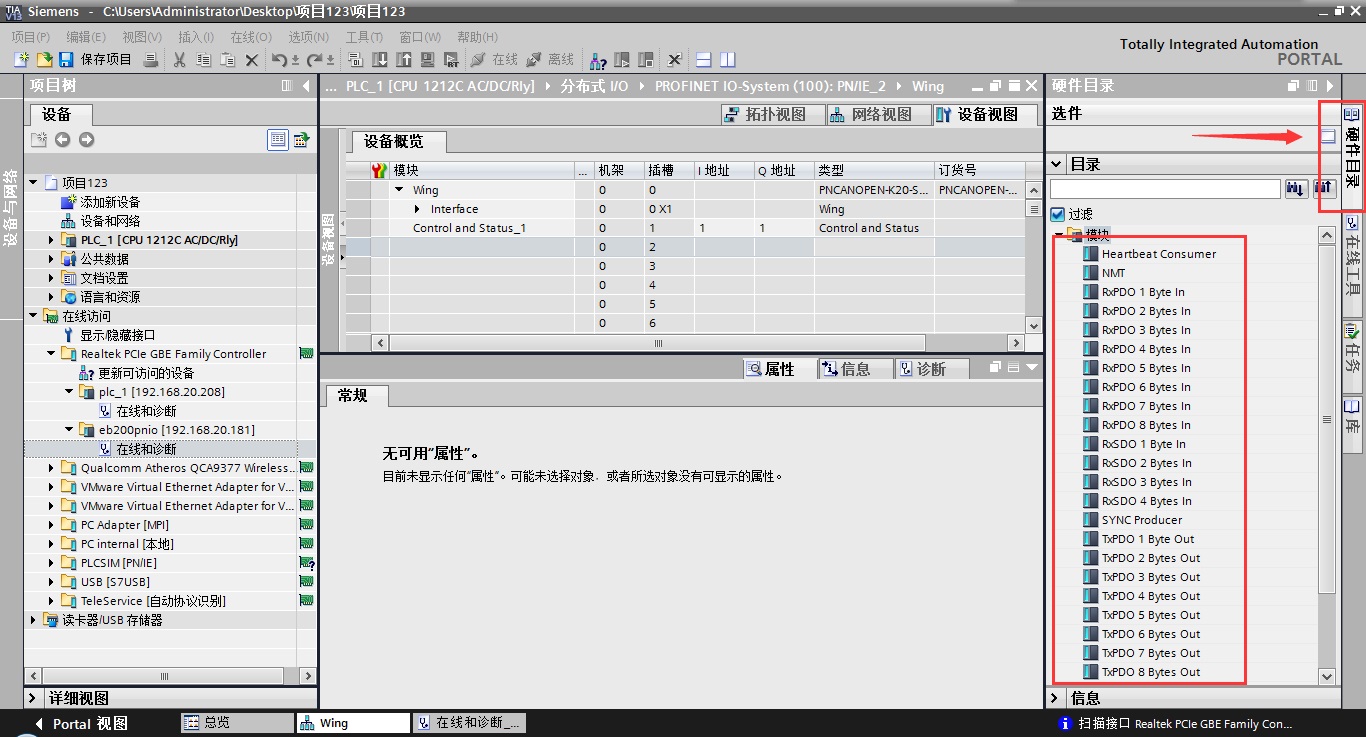Open accessible devices with the network icon
The height and width of the screenshot is (737, 1366).
pyautogui.click(x=598, y=60)
